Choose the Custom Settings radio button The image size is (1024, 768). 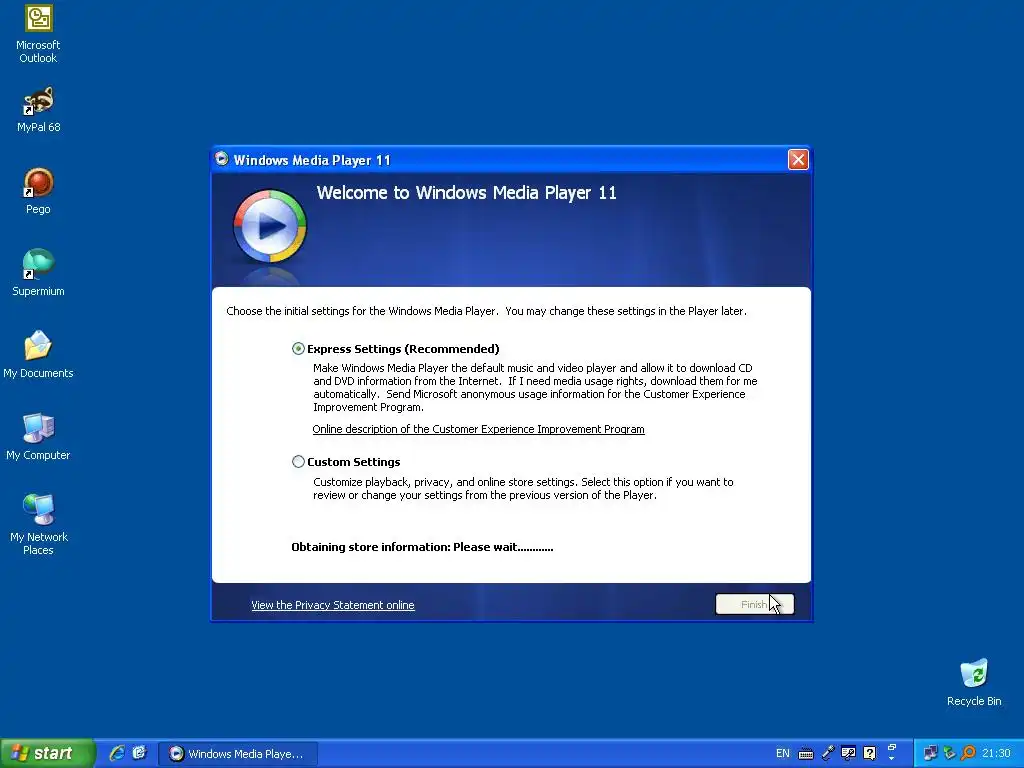point(298,462)
